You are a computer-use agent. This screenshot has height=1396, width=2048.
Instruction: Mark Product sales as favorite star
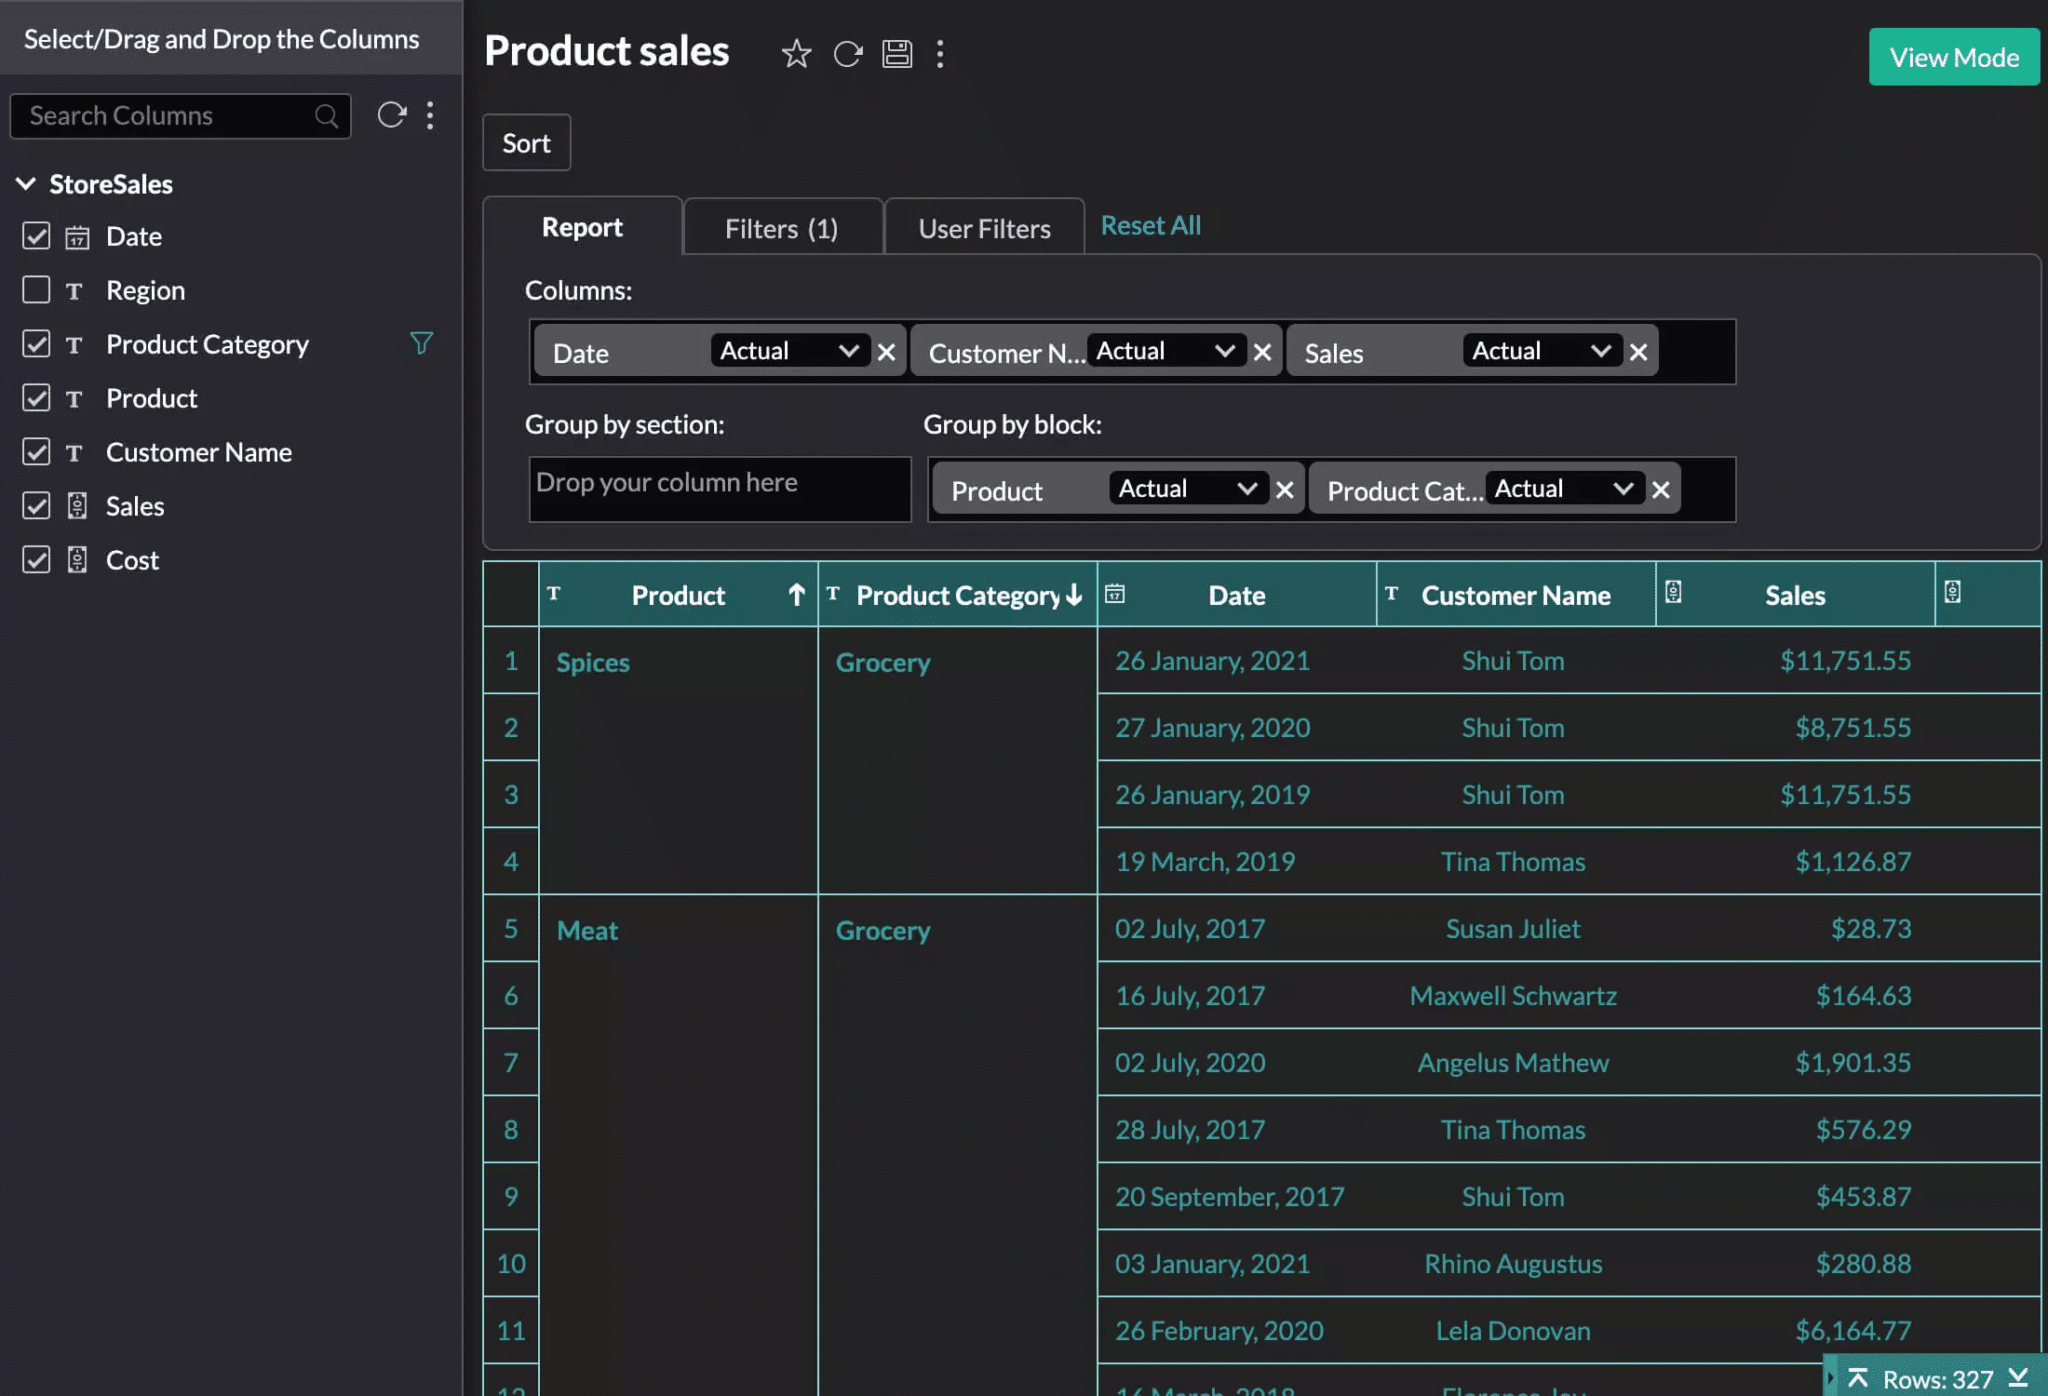click(x=796, y=53)
